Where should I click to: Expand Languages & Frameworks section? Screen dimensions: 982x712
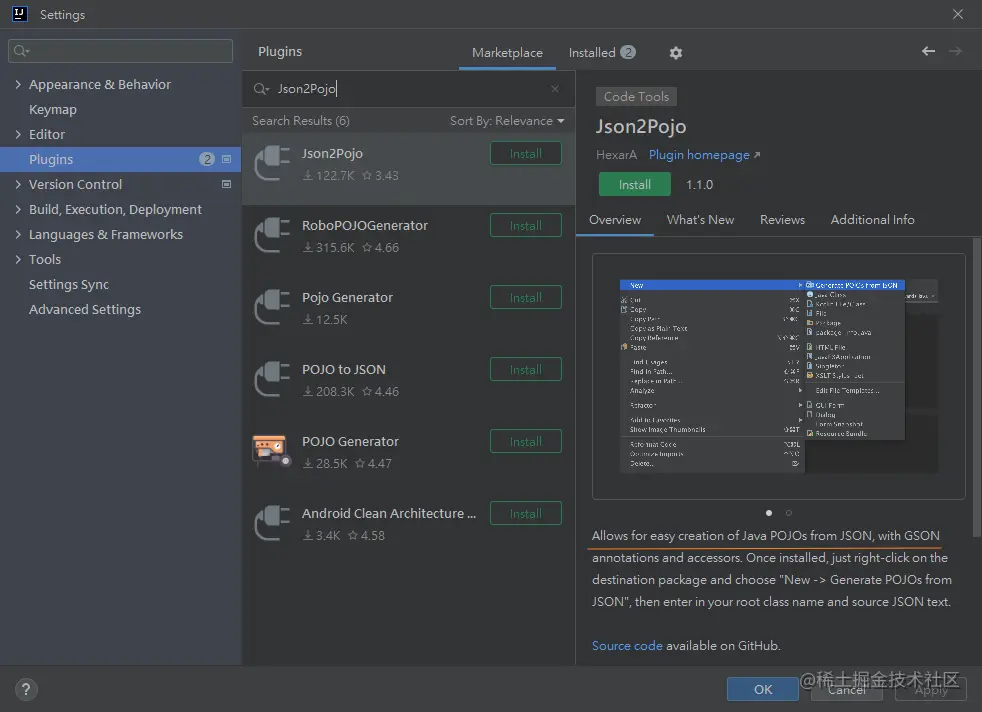click(x=18, y=234)
